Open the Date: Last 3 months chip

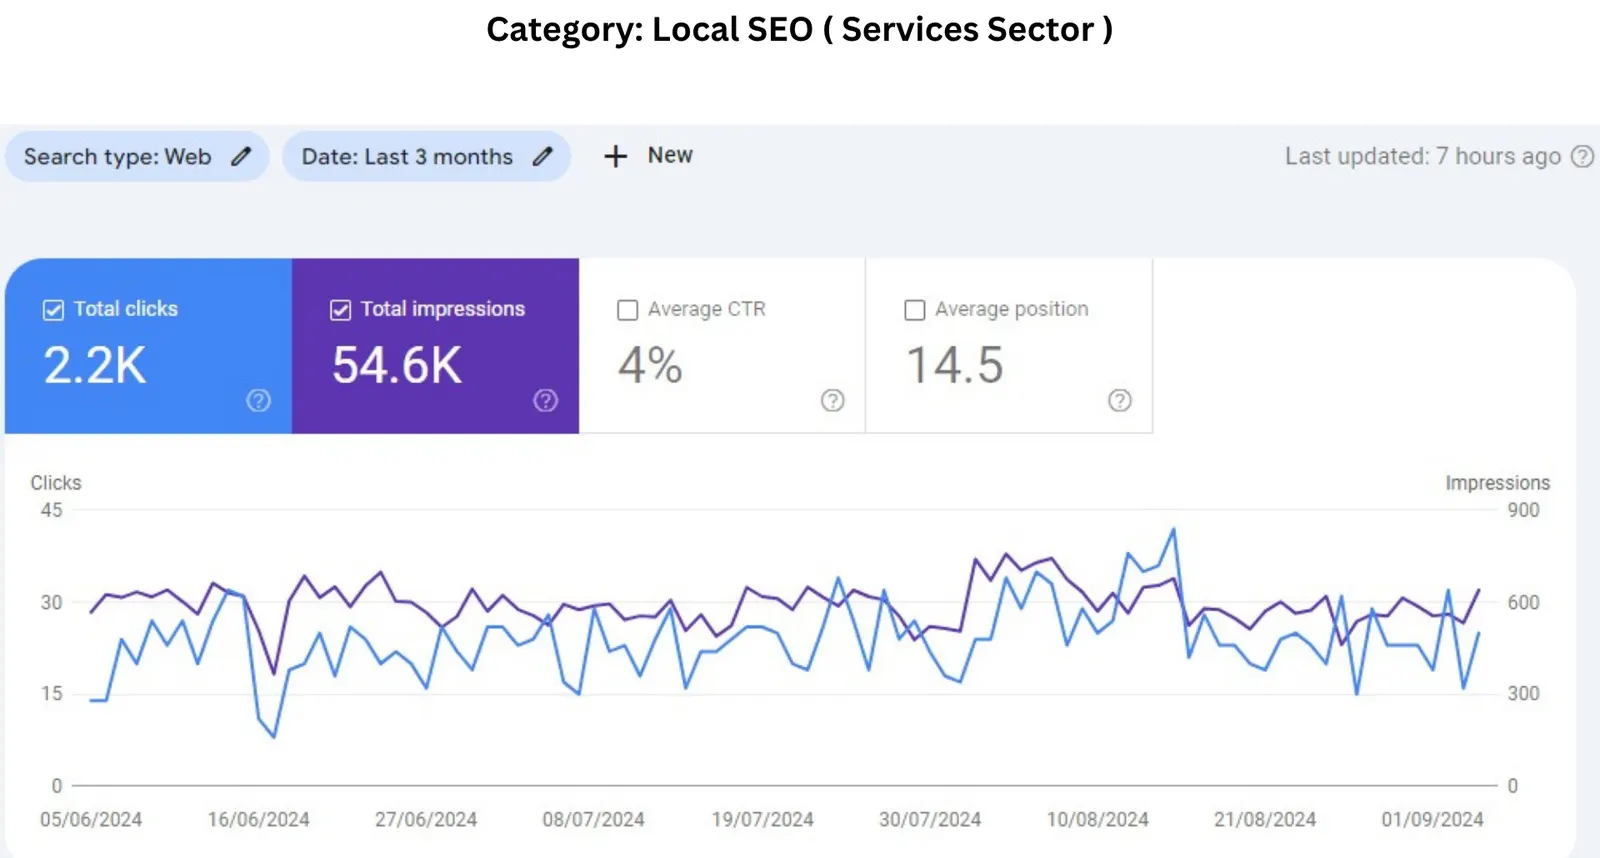click(x=427, y=156)
